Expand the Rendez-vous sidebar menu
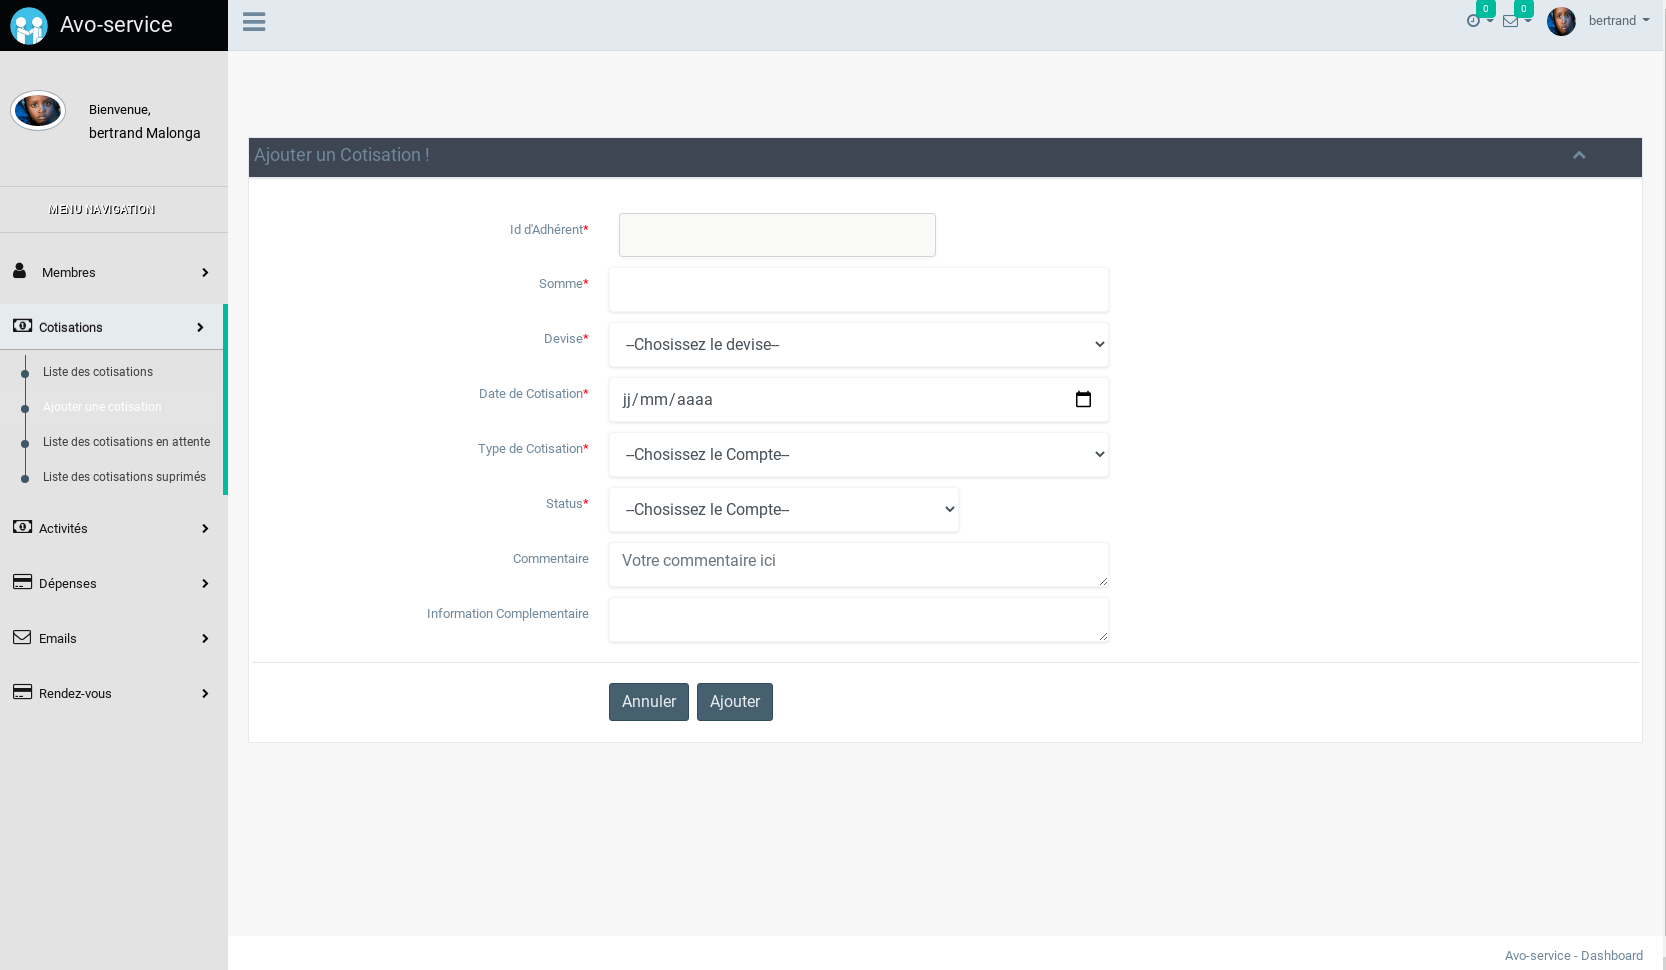Viewport: 1666px width, 970px height. [x=110, y=693]
